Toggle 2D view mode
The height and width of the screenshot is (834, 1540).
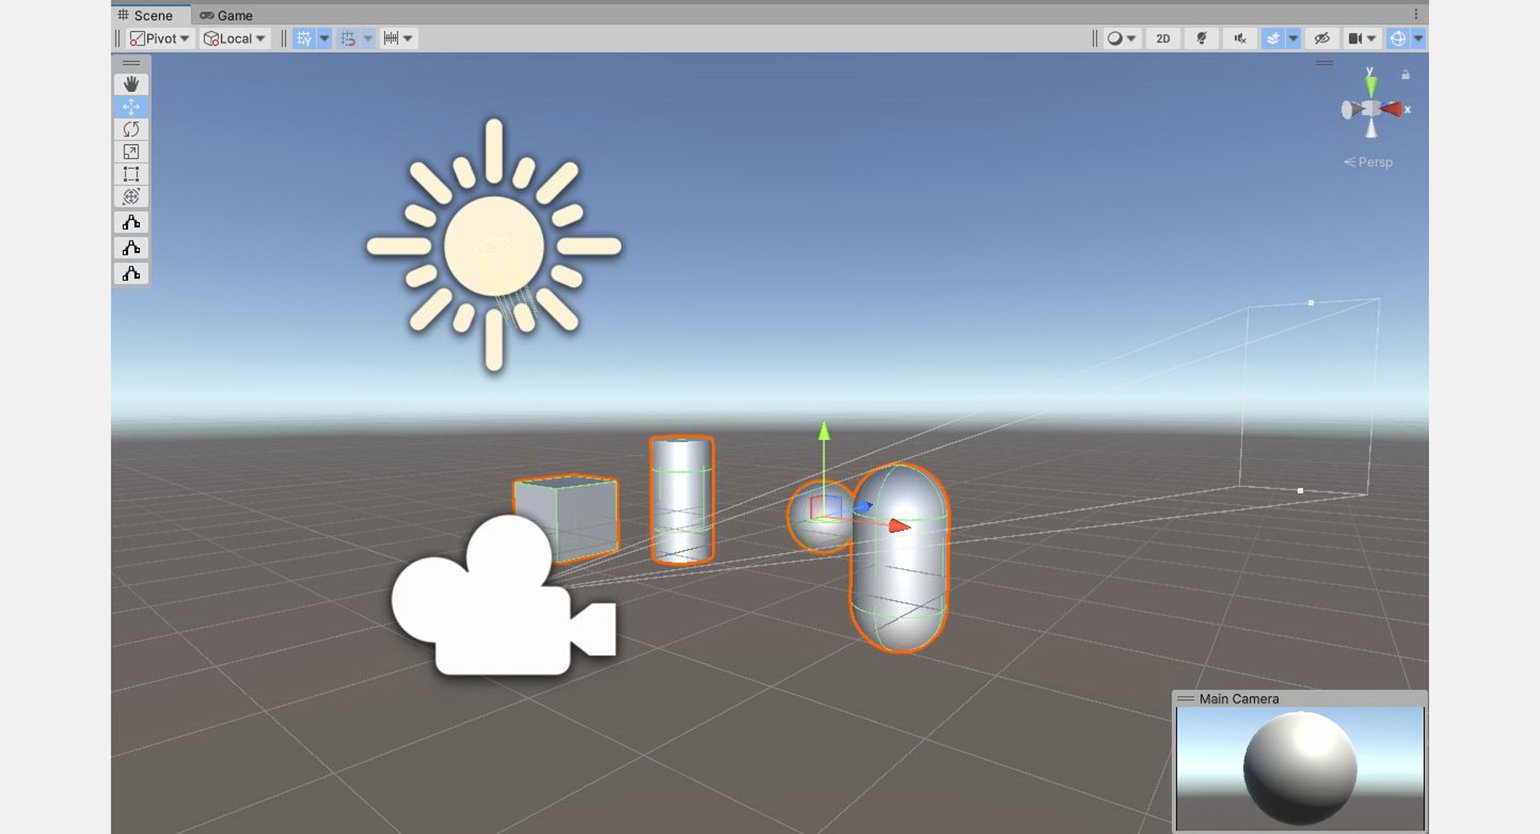tap(1163, 39)
